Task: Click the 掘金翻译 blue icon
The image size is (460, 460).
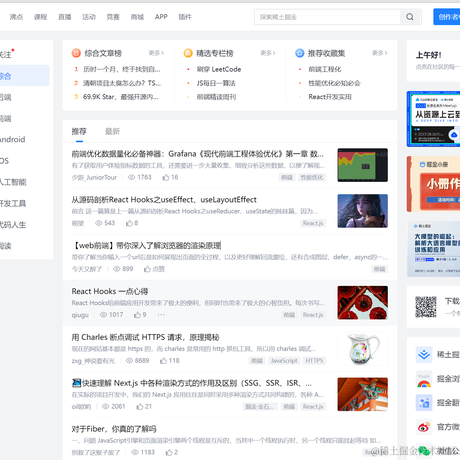Action: 424,403
